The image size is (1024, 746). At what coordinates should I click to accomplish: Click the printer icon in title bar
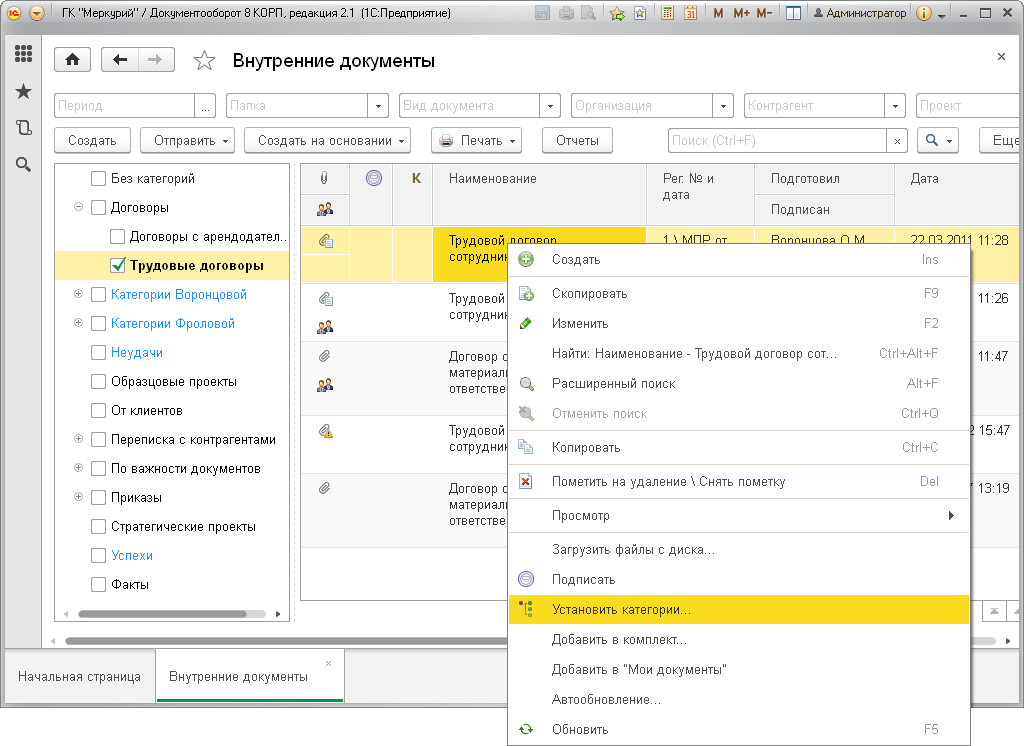pyautogui.click(x=566, y=12)
